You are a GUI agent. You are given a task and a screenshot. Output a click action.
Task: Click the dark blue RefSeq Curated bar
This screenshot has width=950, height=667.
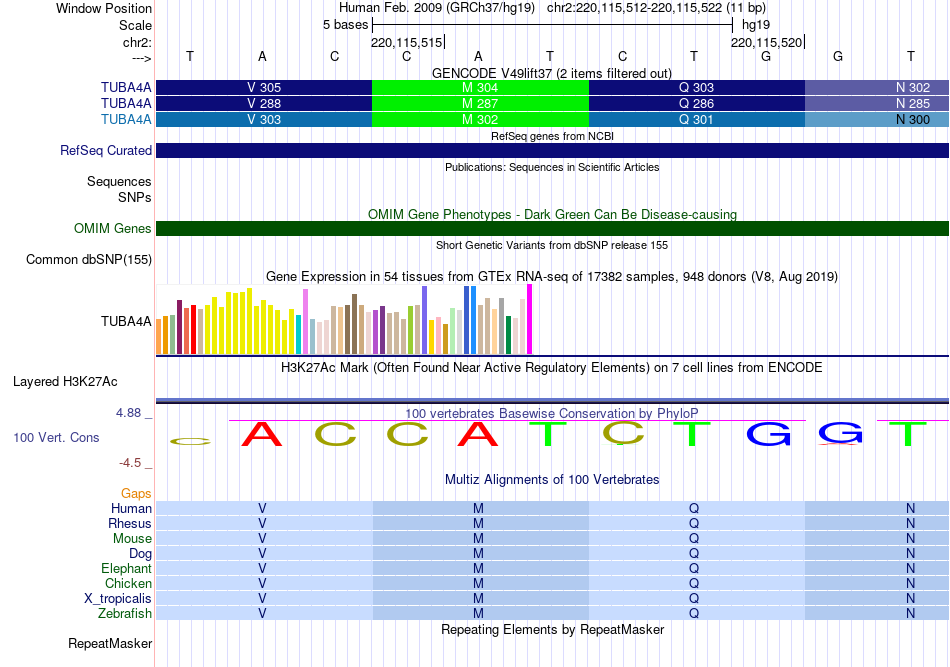[553, 150]
